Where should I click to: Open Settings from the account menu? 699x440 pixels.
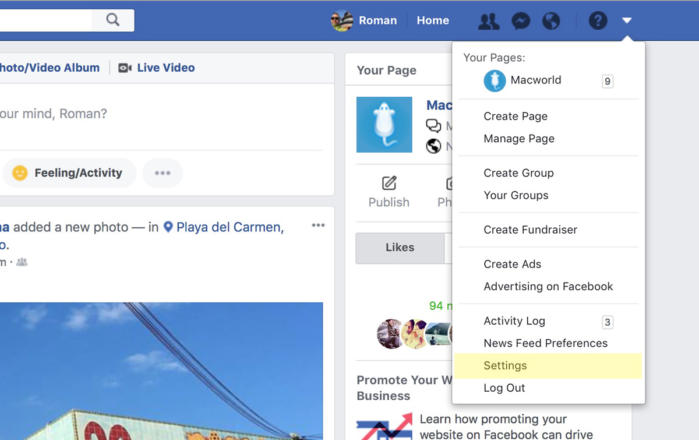point(548,366)
